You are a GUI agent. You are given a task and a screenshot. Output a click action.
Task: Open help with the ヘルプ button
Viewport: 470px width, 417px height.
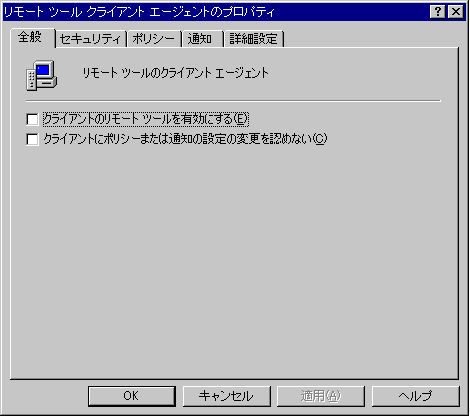[415, 396]
